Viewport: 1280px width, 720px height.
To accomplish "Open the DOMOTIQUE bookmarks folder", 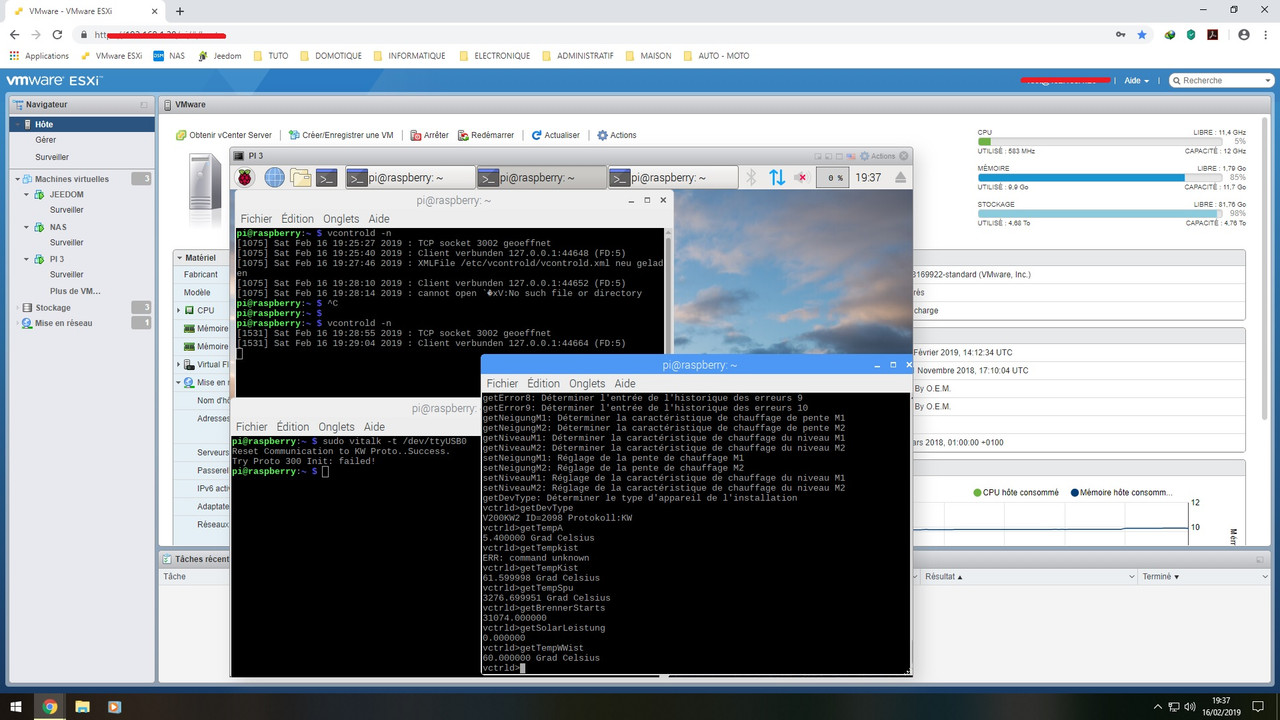I will tap(331, 56).
